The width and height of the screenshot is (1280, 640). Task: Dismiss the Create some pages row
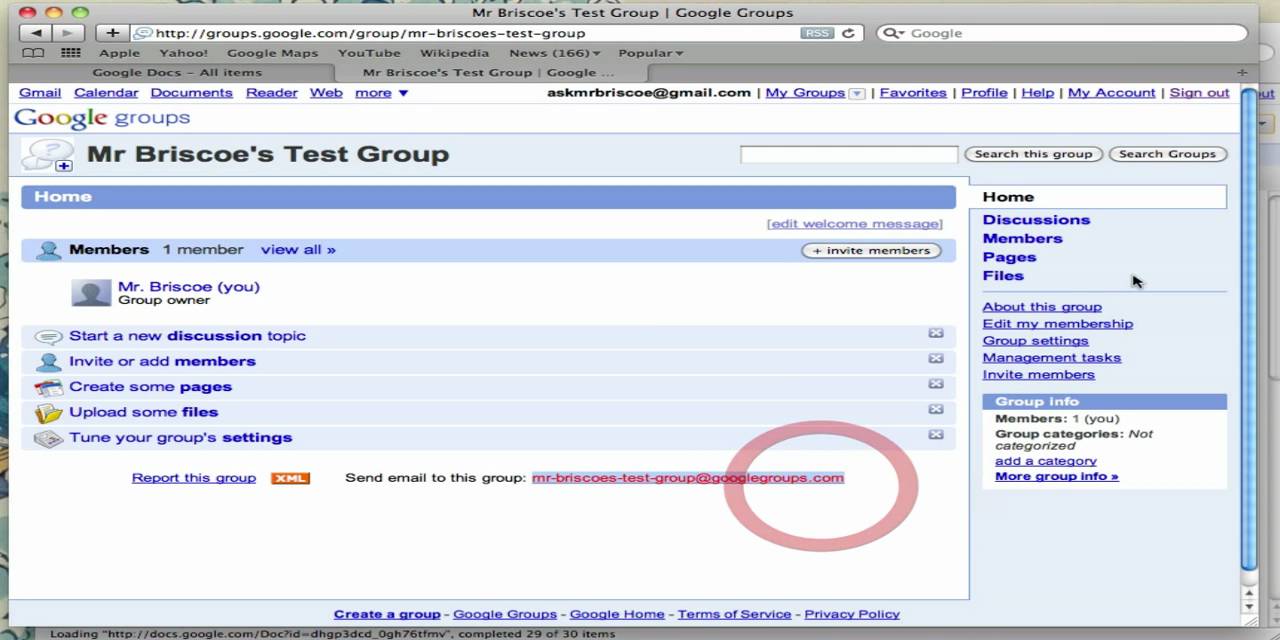(936, 384)
